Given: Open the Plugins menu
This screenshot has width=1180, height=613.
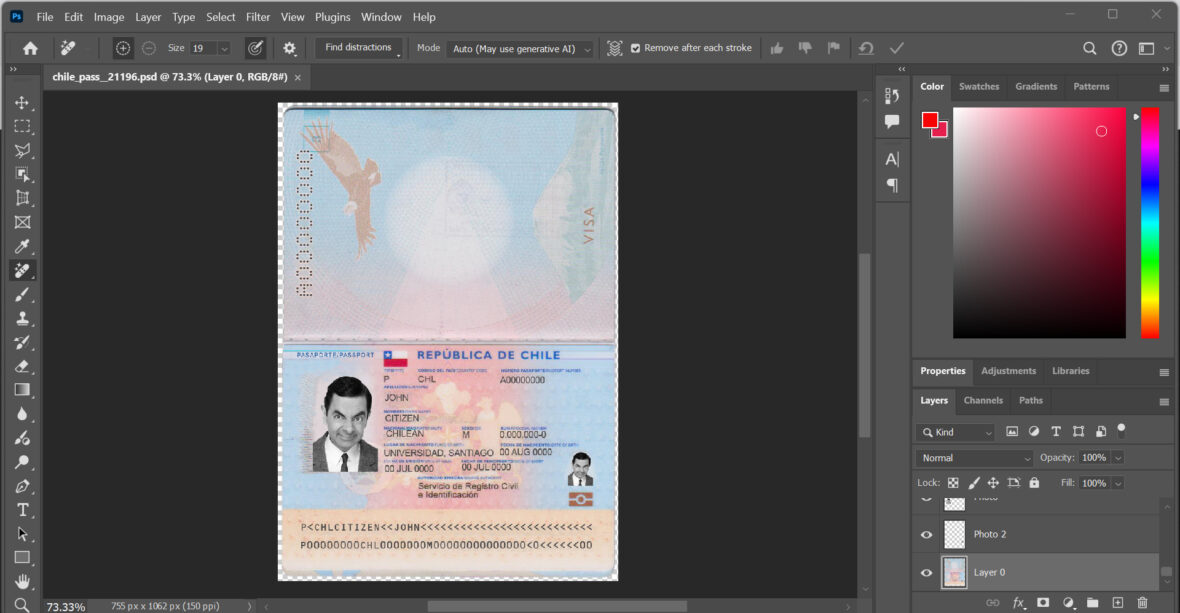Looking at the screenshot, I should pyautogui.click(x=332, y=17).
